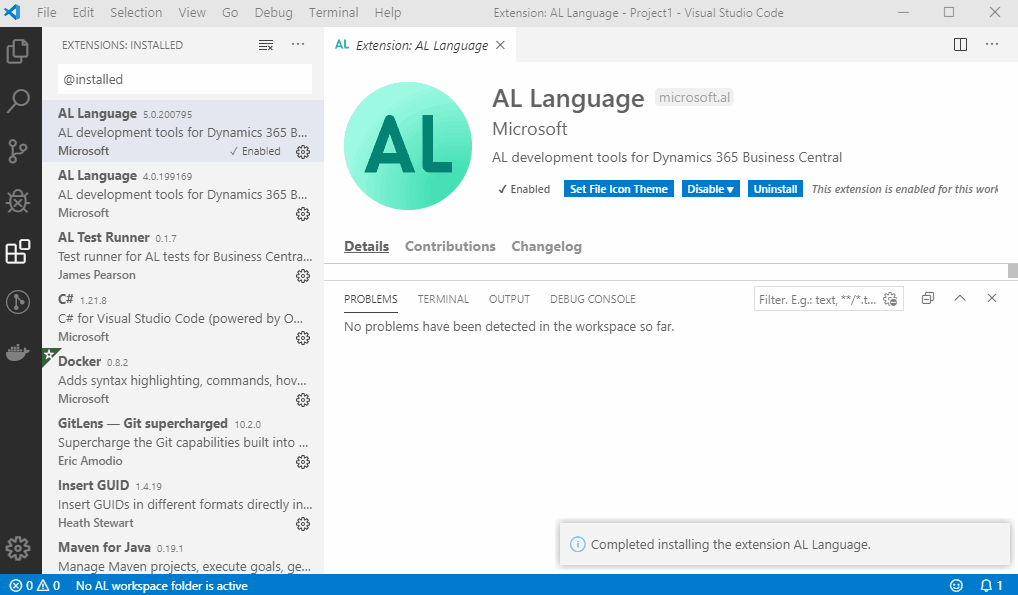Open the Search view

coord(18,100)
